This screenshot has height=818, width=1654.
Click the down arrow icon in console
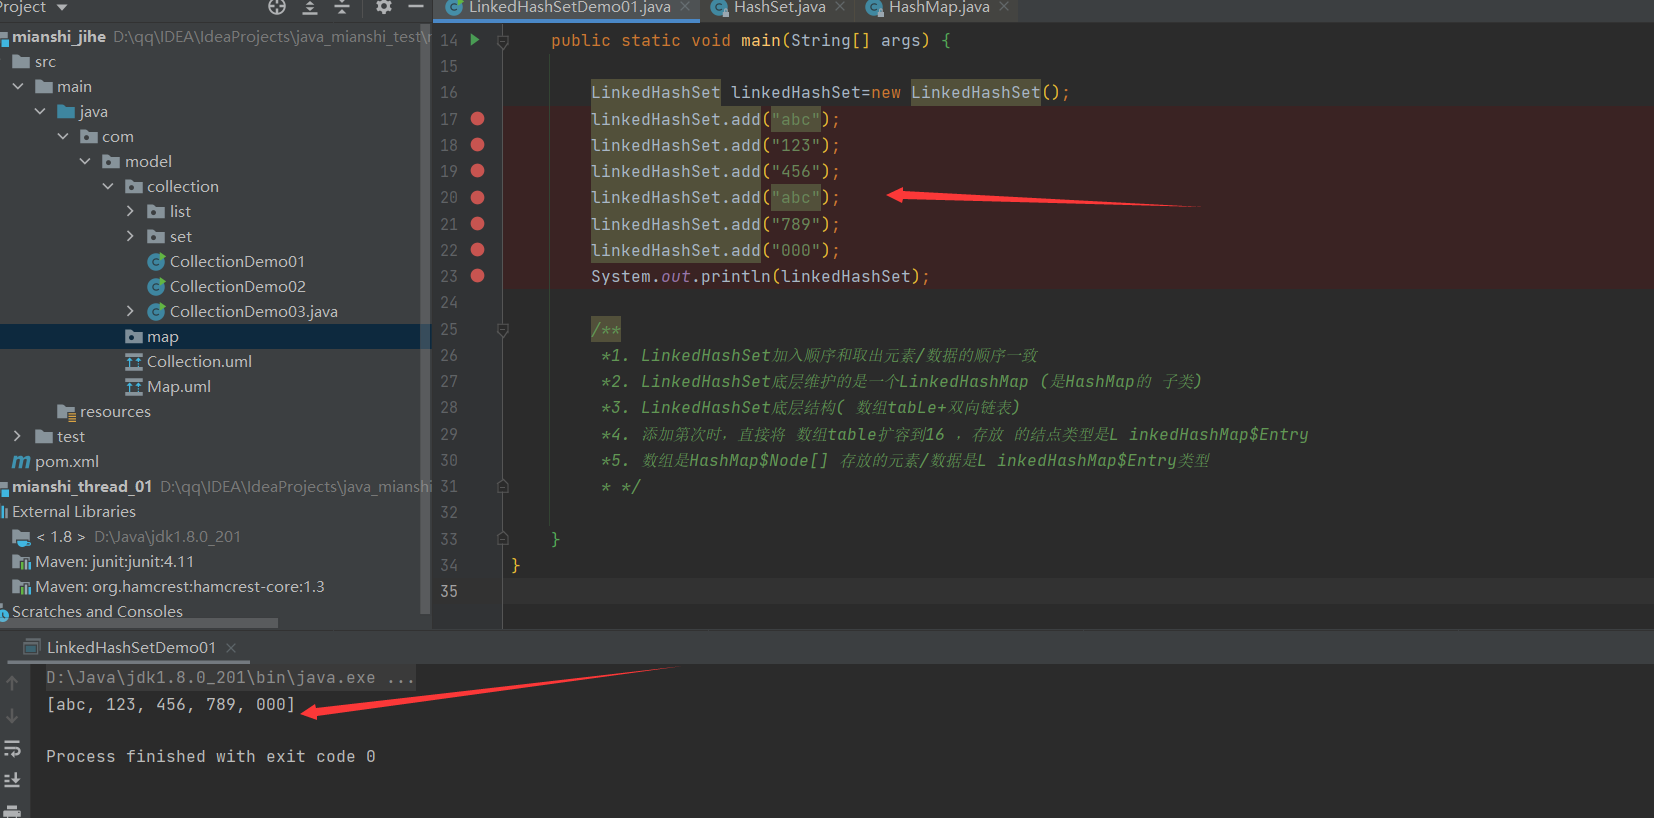pyautogui.click(x=12, y=716)
